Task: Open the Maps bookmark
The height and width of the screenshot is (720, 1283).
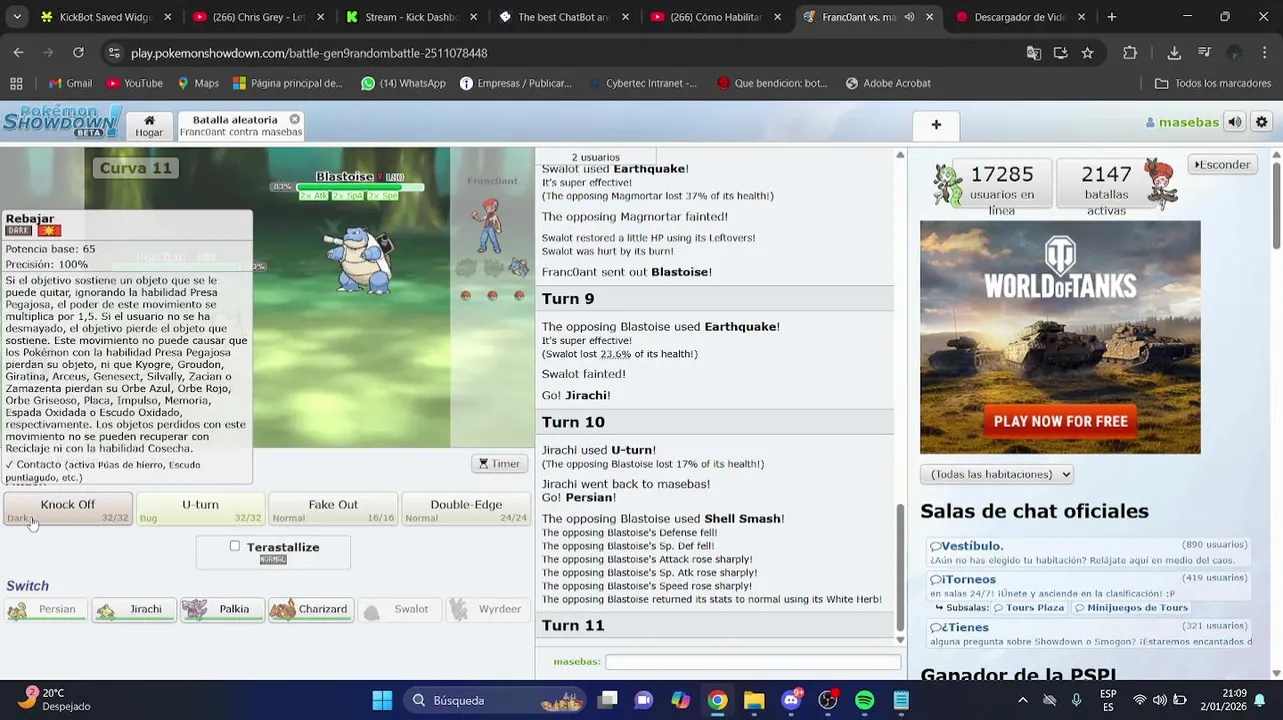Action: click(198, 83)
